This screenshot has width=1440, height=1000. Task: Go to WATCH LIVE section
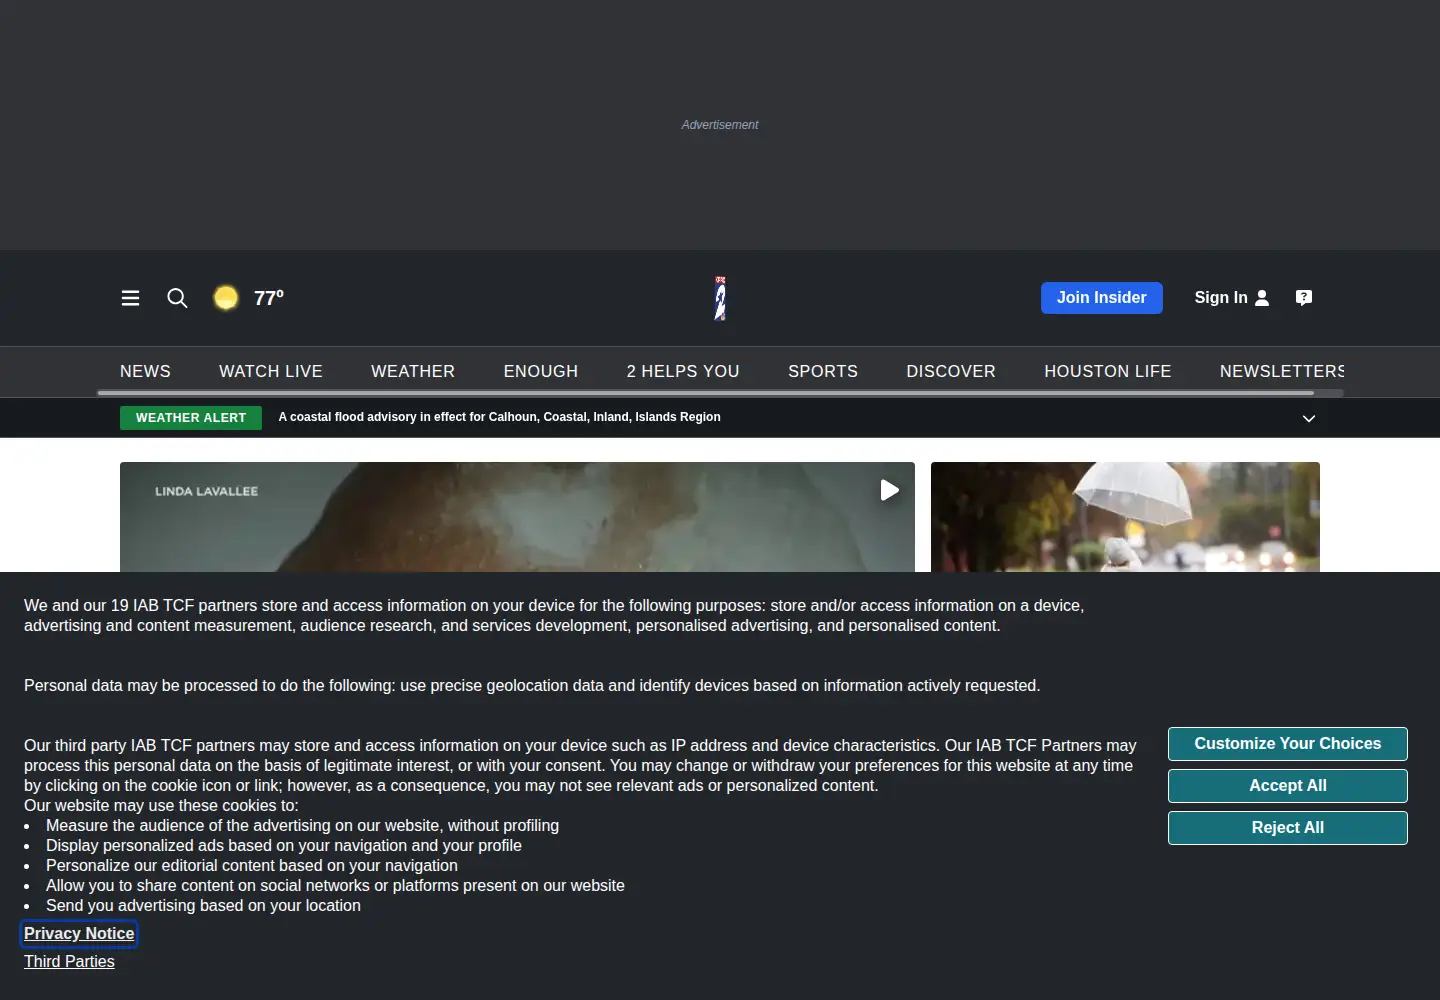[271, 371]
